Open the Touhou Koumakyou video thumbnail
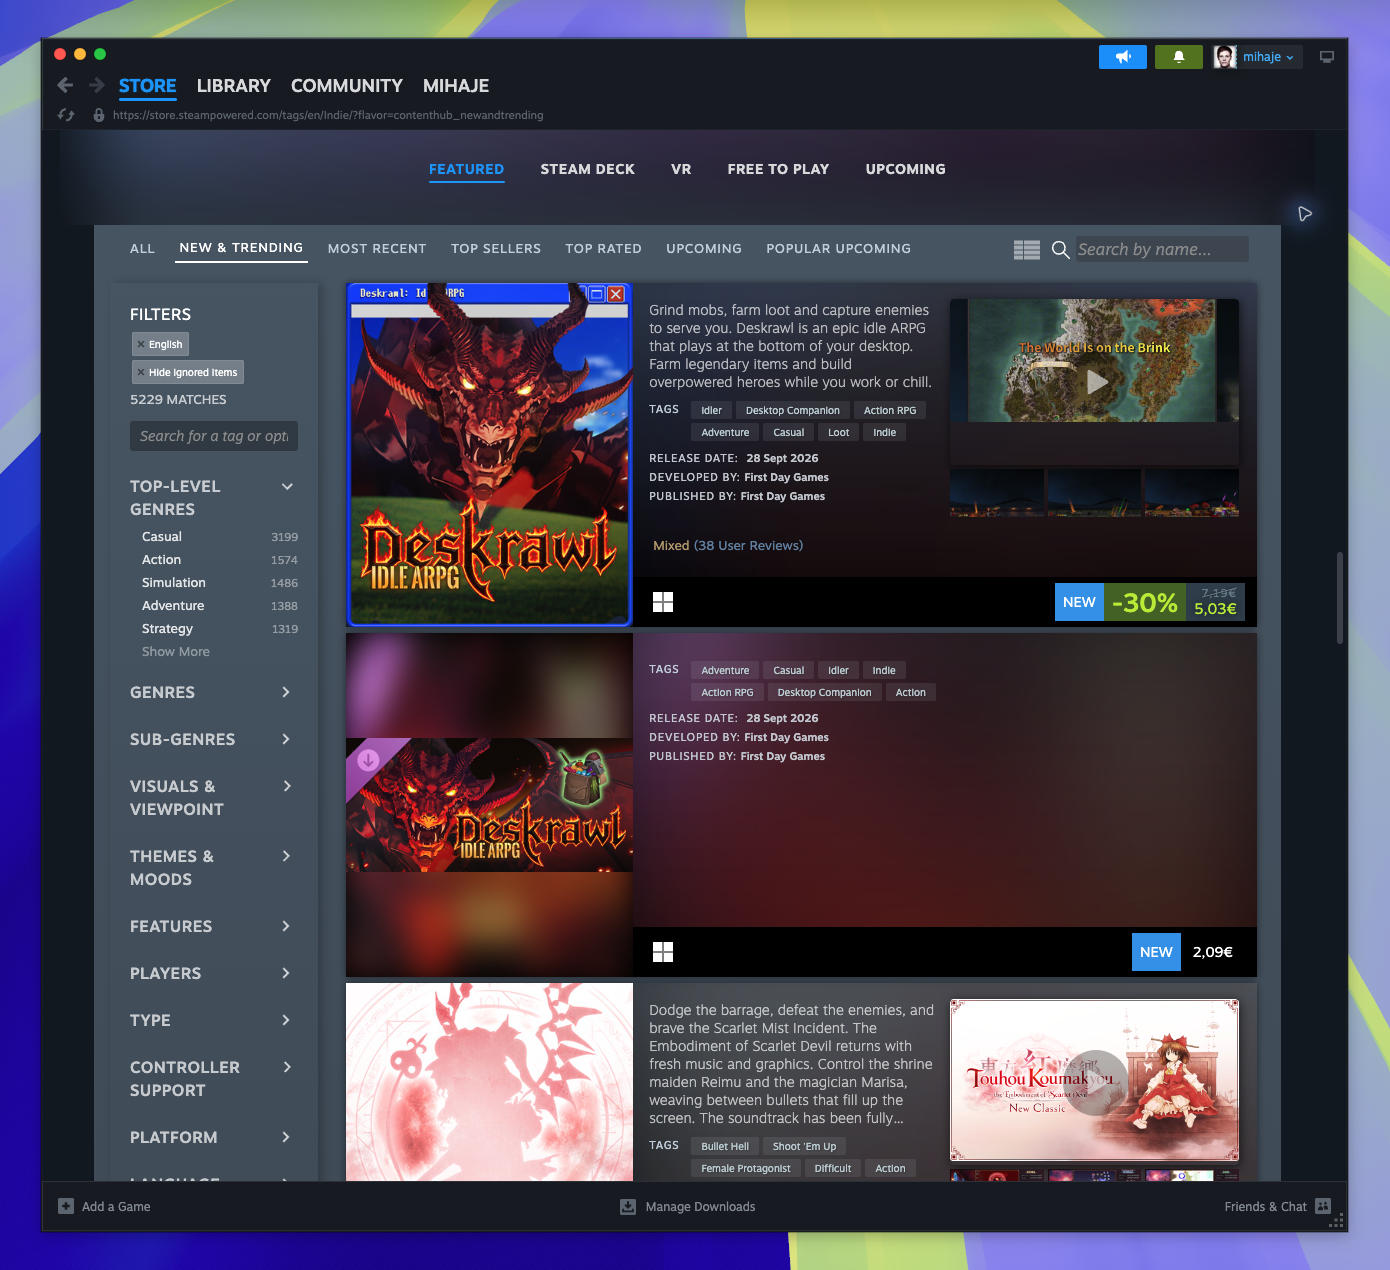 pyautogui.click(x=1094, y=1080)
